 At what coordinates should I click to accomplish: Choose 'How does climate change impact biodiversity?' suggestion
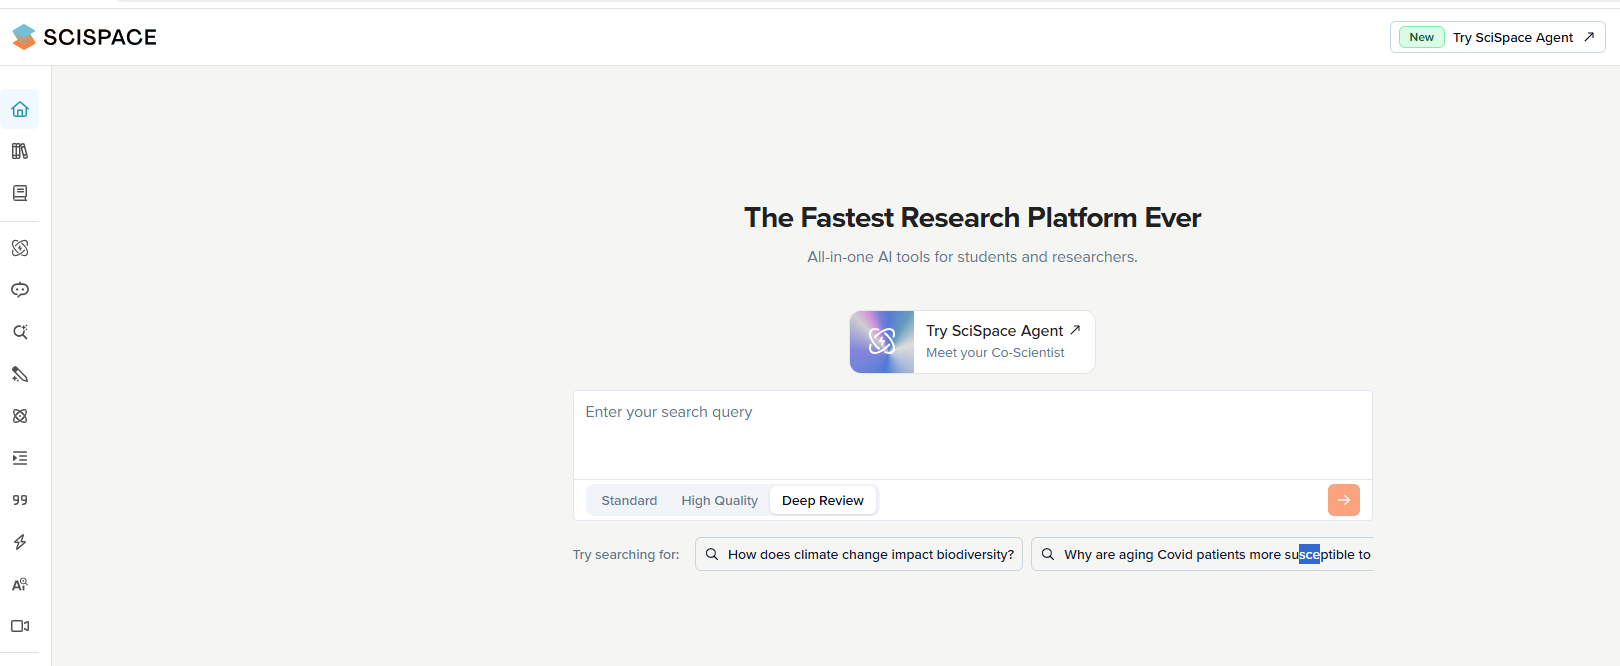[x=859, y=554]
